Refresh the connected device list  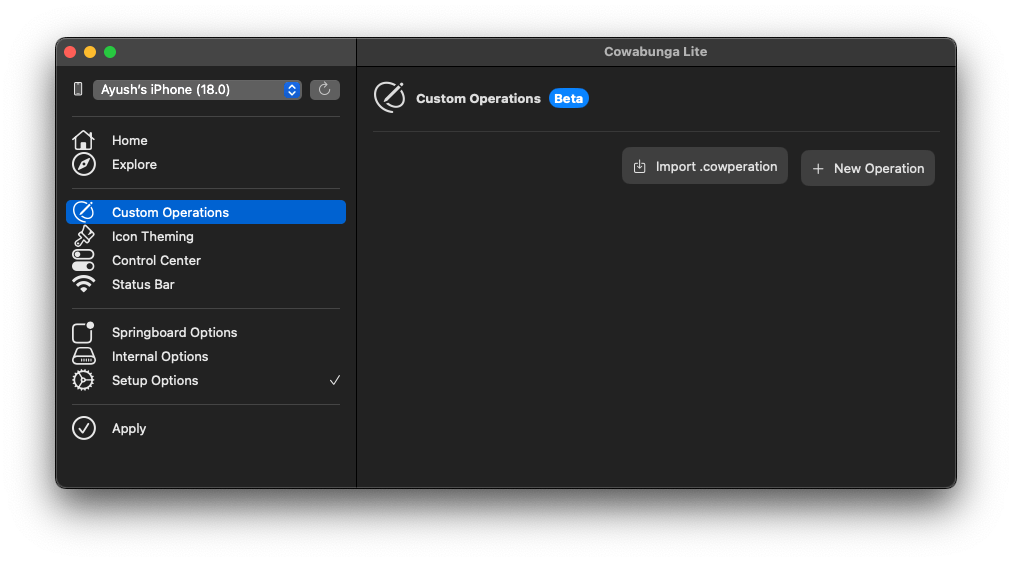[x=325, y=90]
